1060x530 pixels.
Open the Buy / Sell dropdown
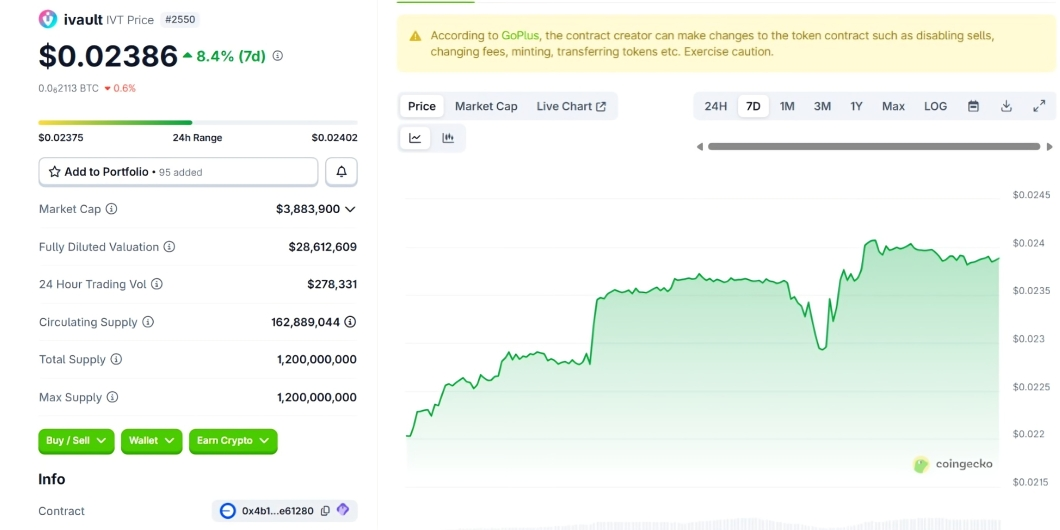point(76,441)
